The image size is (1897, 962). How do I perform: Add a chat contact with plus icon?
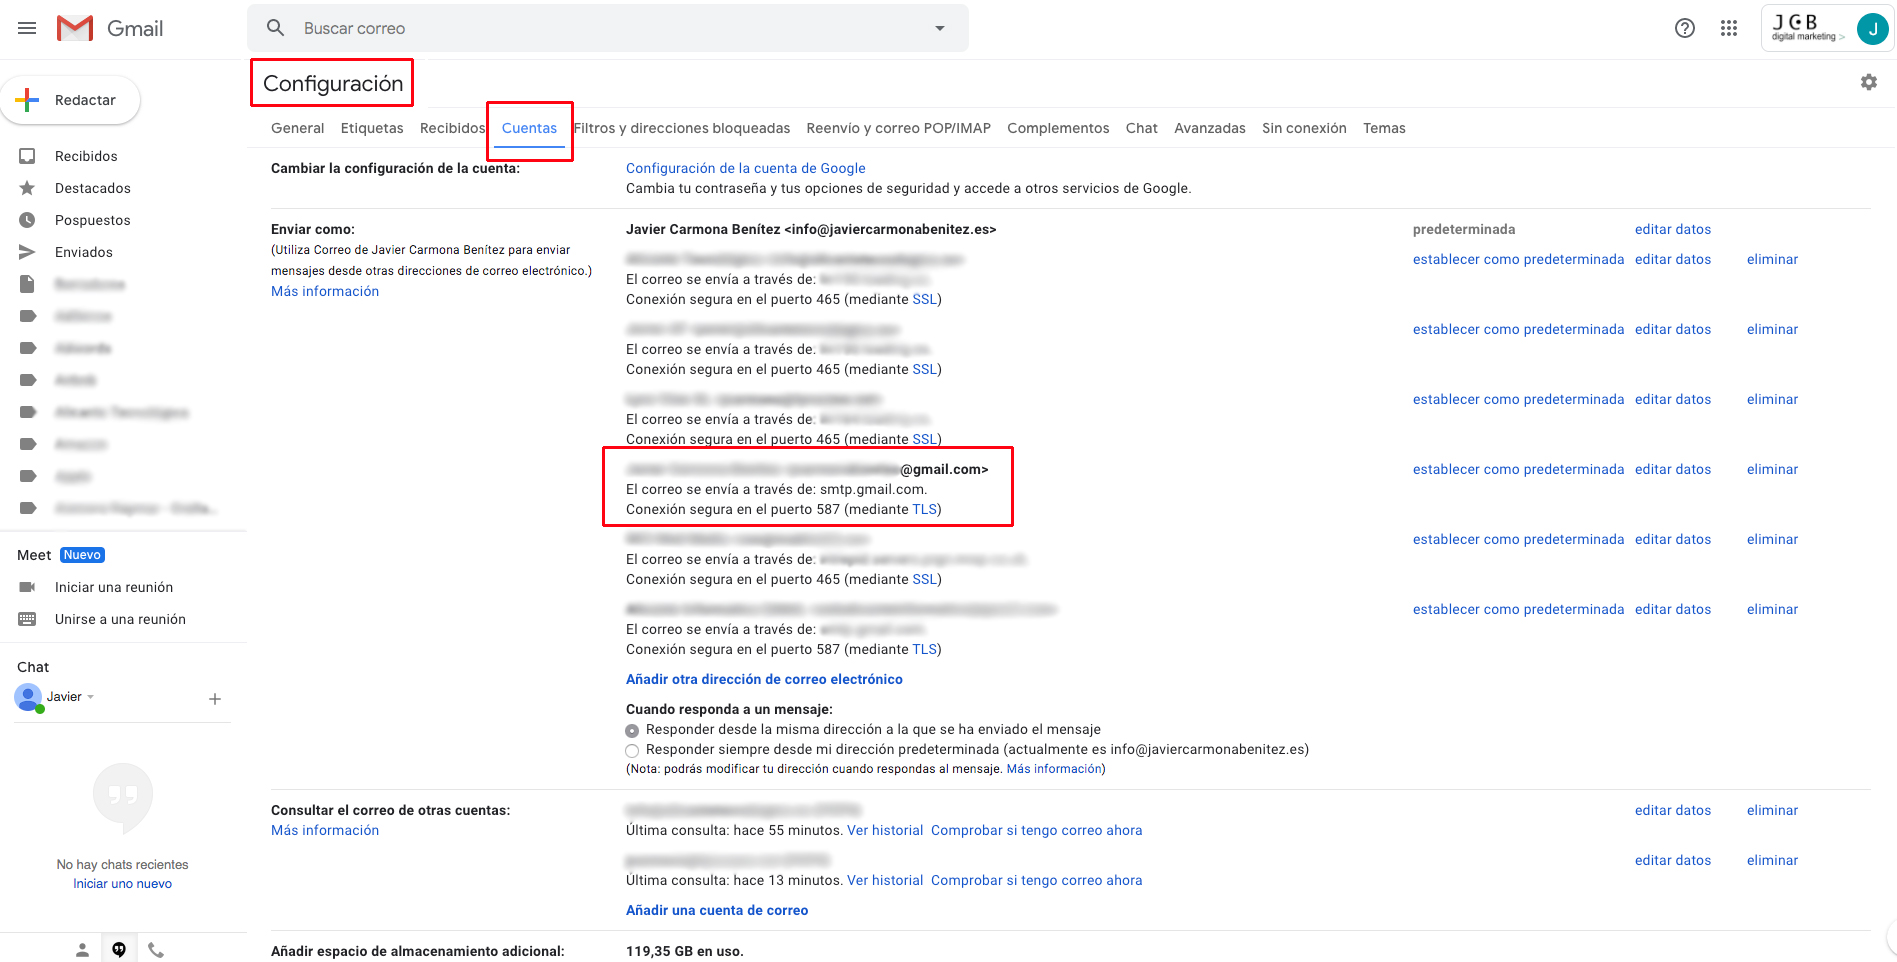tap(215, 699)
